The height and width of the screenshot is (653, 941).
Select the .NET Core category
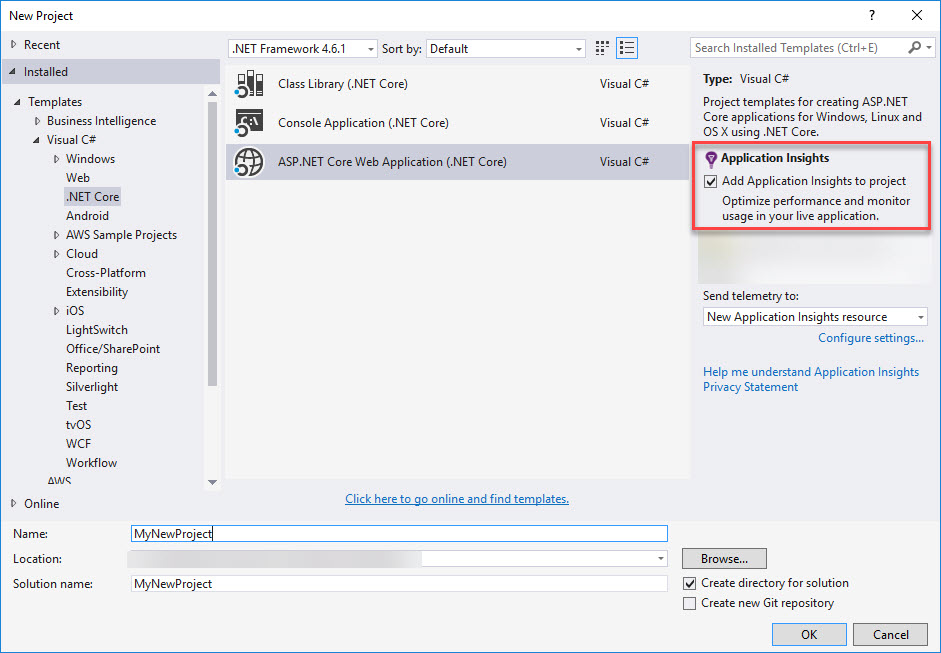point(92,197)
